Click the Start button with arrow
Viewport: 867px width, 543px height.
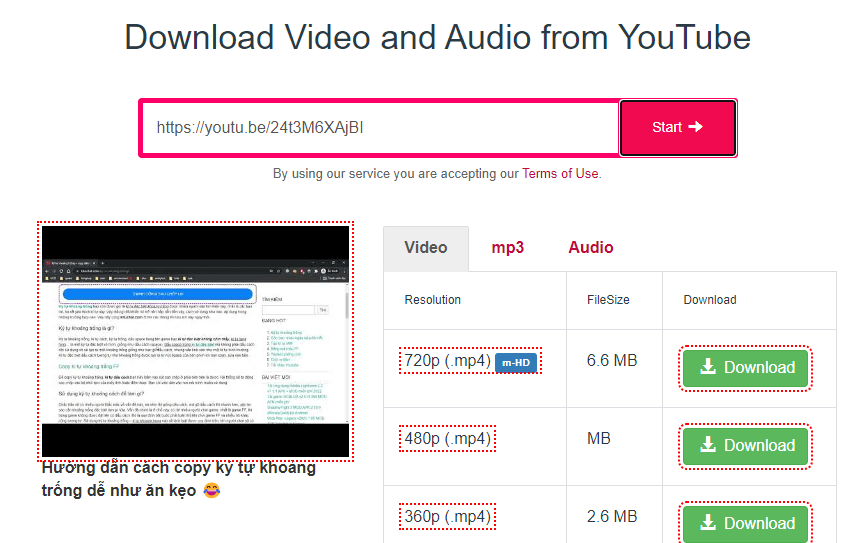[x=678, y=127]
